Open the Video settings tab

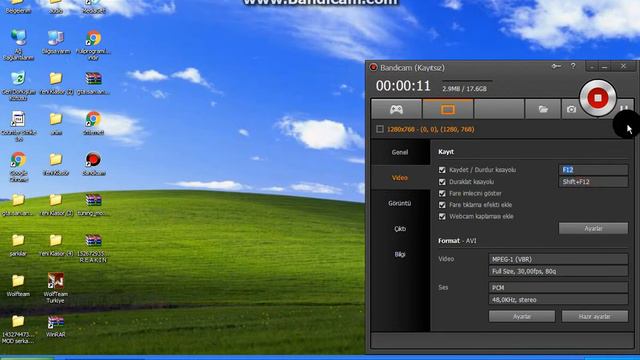coord(400,178)
